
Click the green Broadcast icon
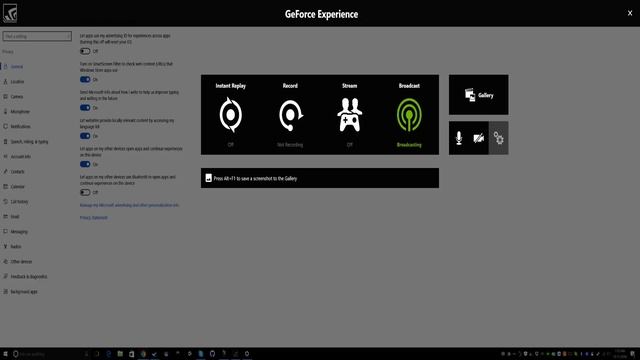coord(409,115)
